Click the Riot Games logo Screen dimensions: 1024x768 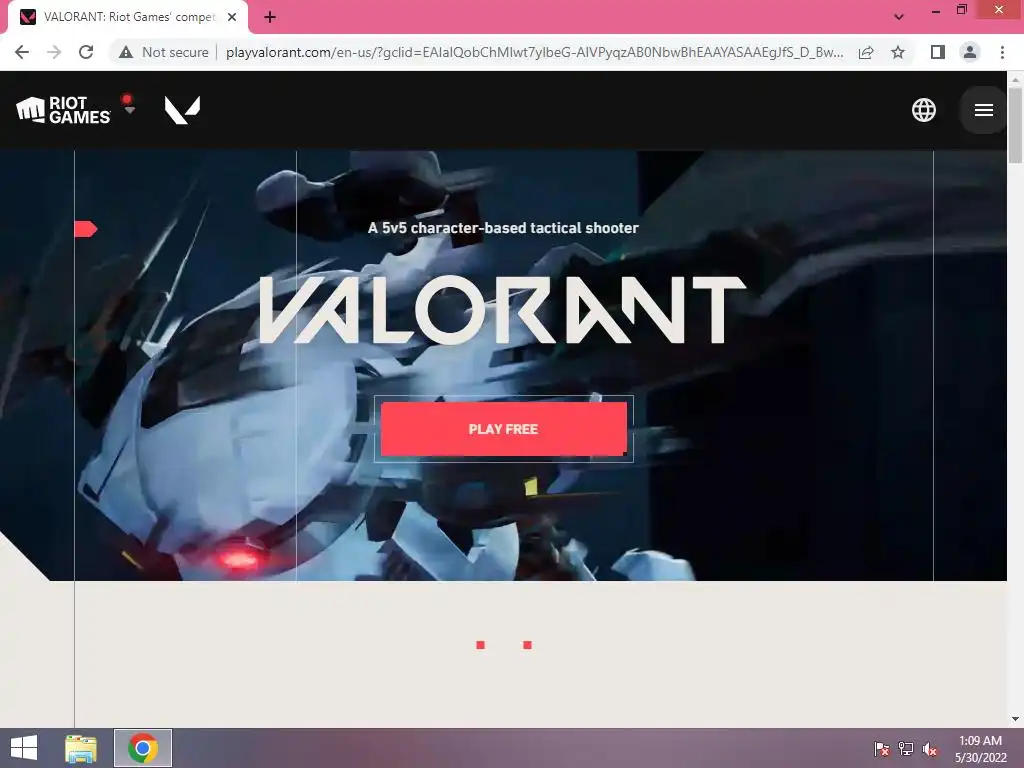63,110
